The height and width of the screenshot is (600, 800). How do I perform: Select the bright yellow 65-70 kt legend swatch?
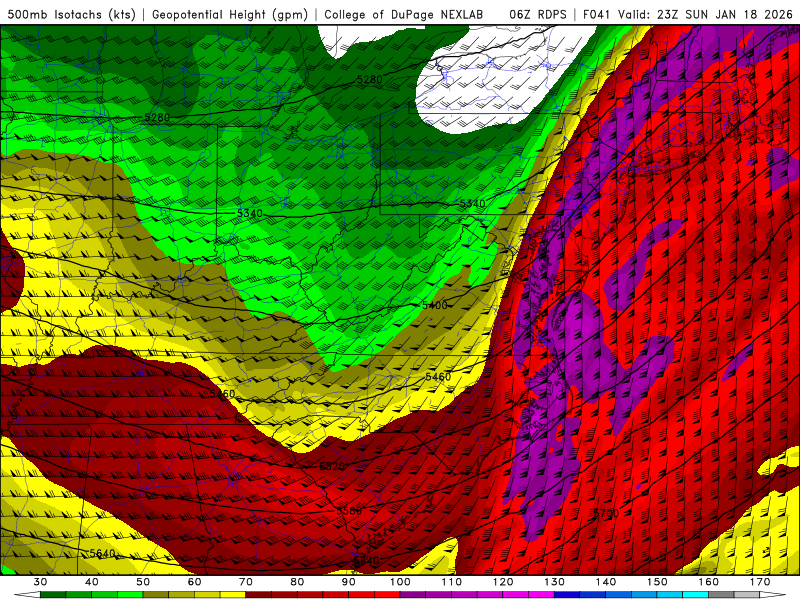(233, 595)
